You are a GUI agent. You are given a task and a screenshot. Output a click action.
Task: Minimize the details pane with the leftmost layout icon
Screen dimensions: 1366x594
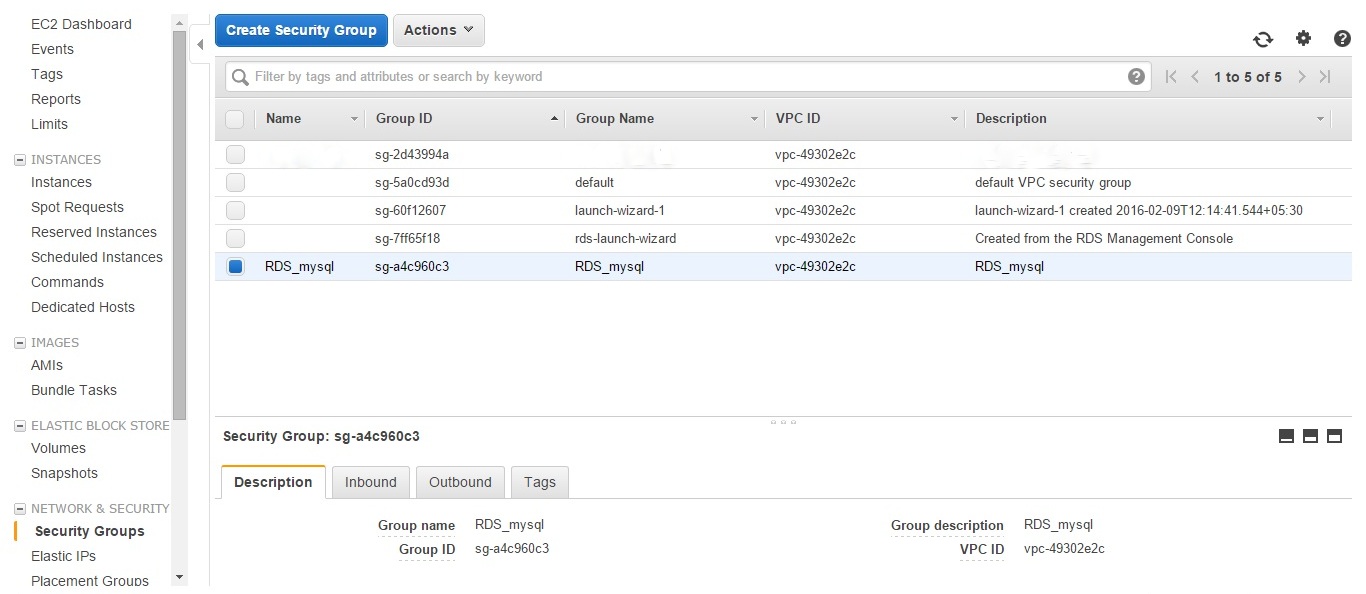coord(1286,436)
